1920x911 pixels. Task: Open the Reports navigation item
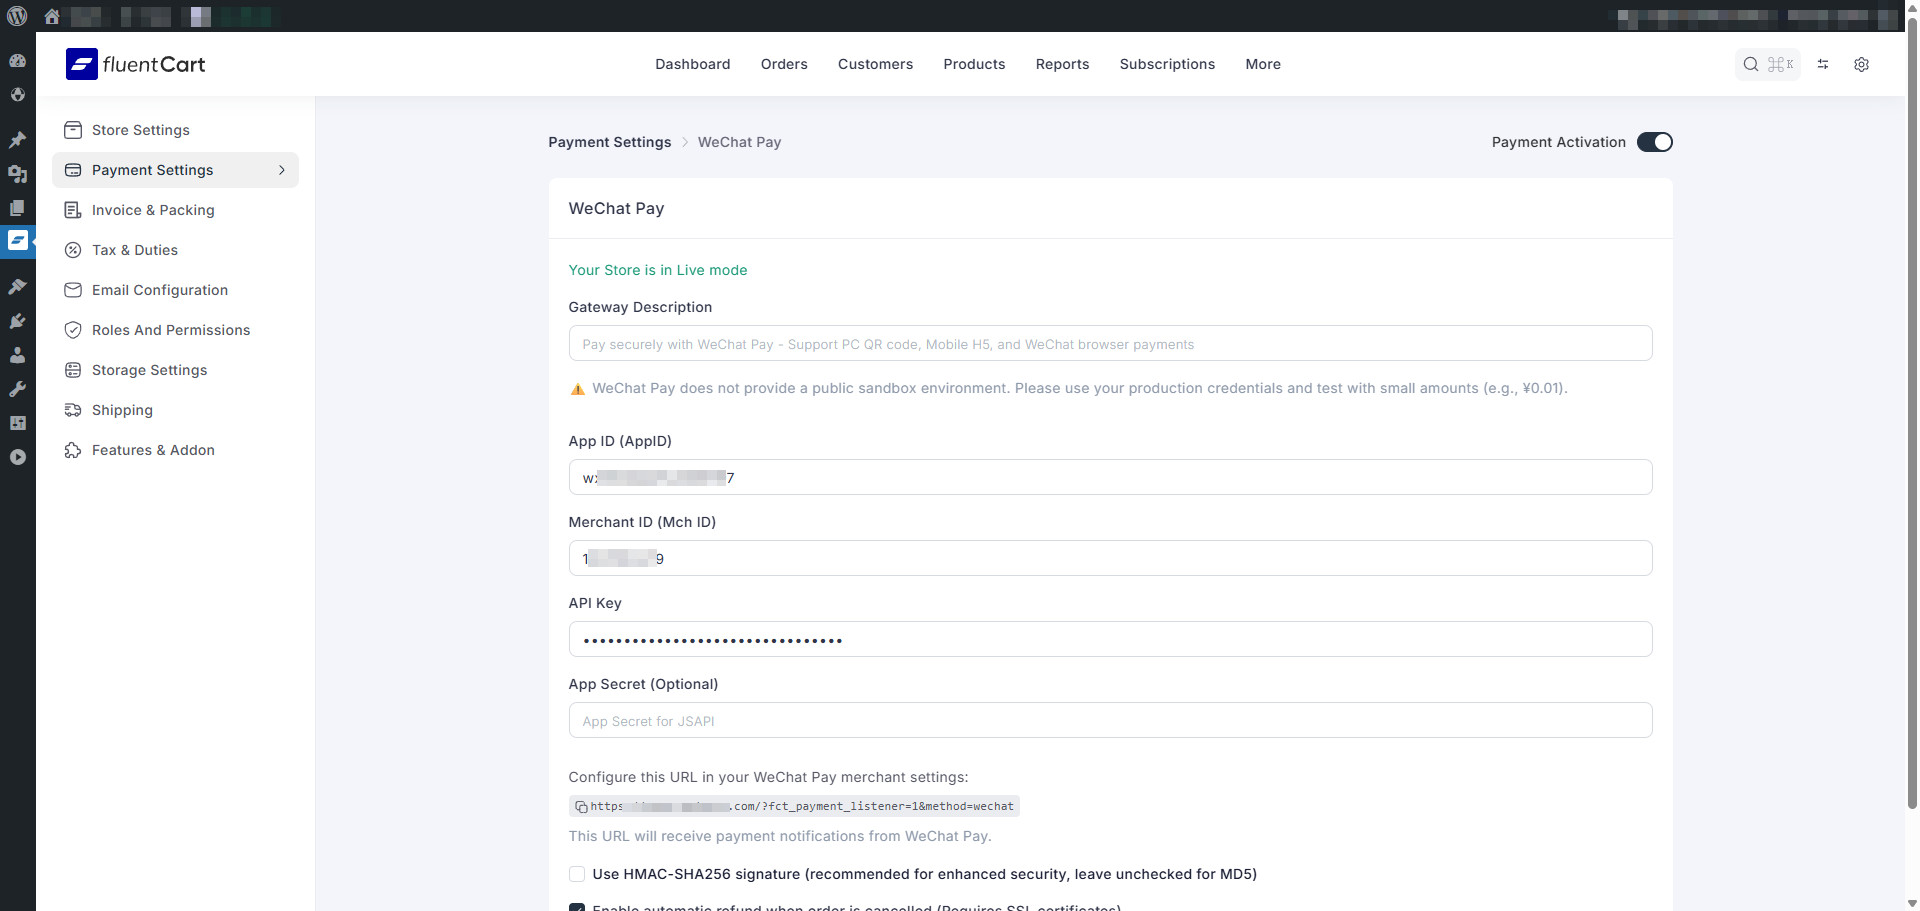point(1062,64)
